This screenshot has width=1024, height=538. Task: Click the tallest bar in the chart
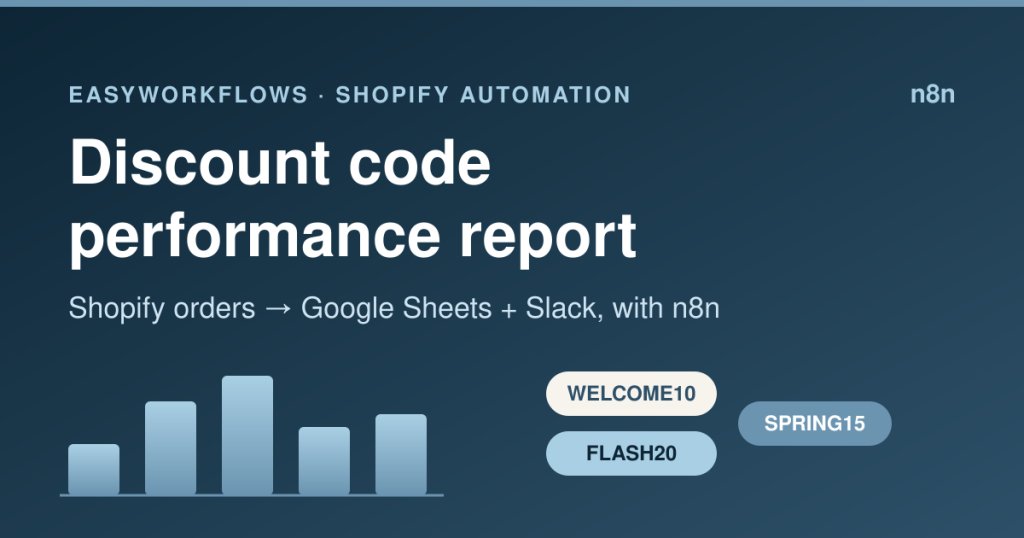coord(248,435)
